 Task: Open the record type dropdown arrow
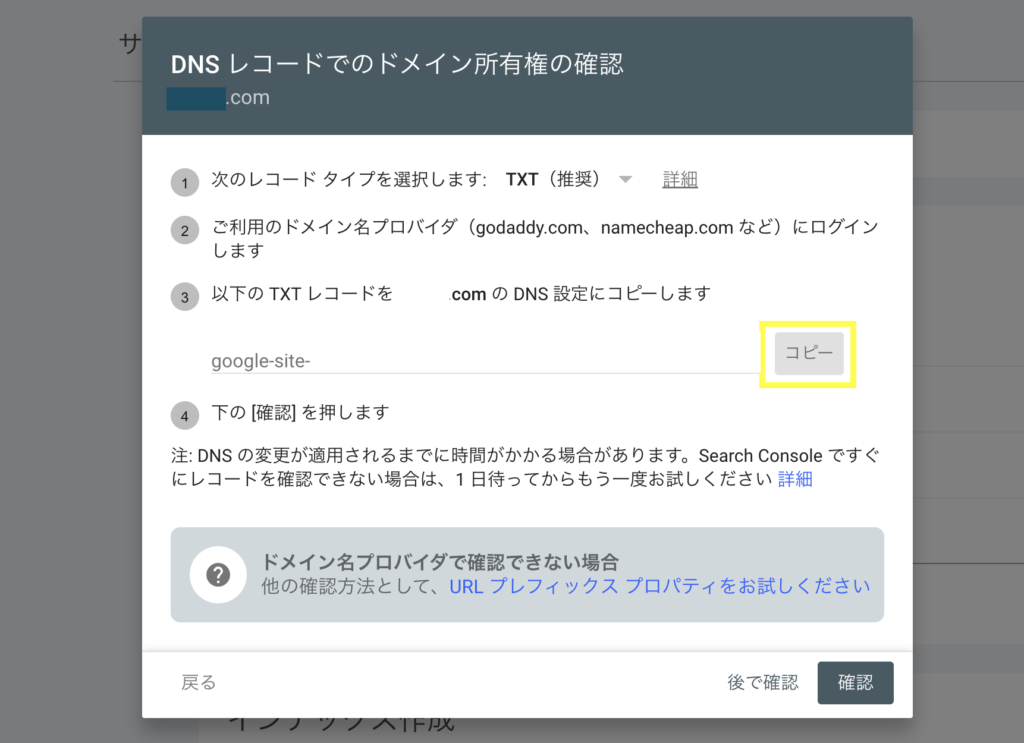[x=625, y=180]
